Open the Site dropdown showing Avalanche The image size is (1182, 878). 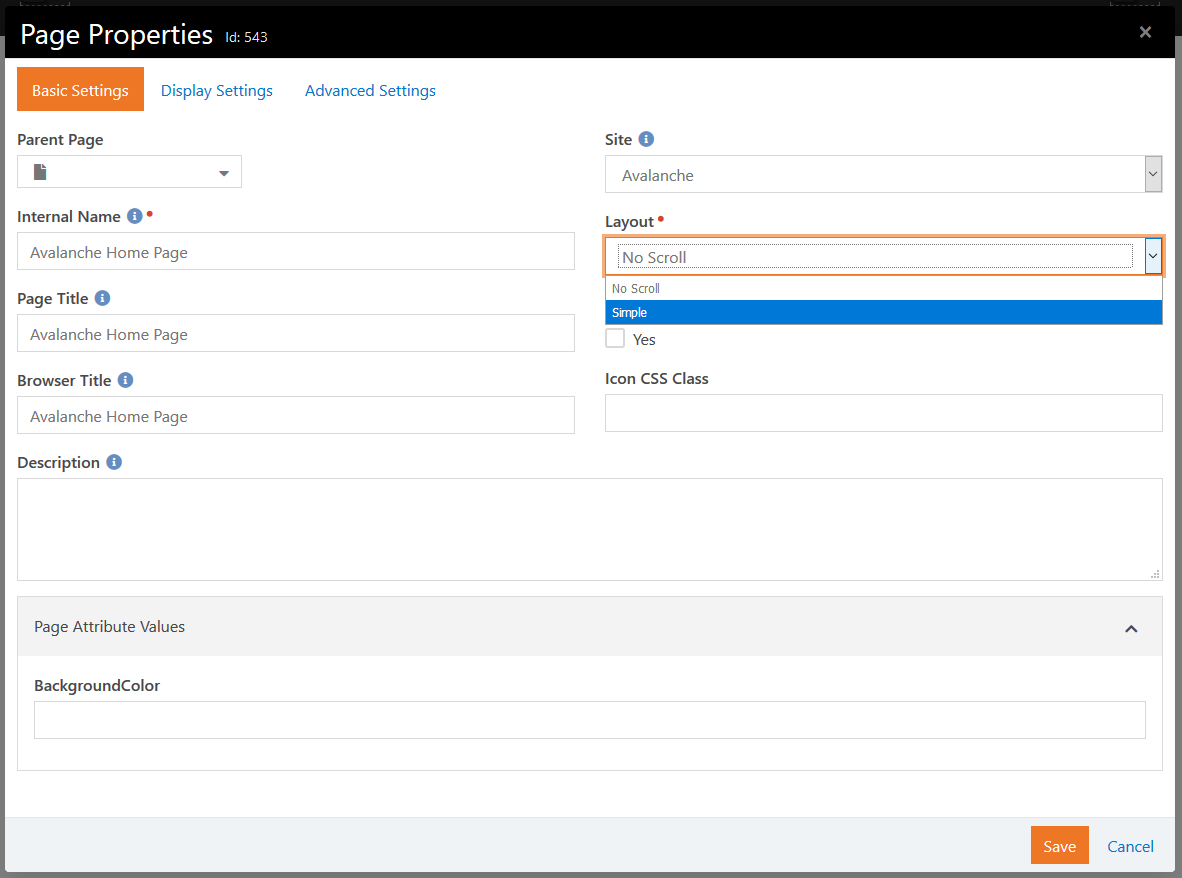pos(883,174)
